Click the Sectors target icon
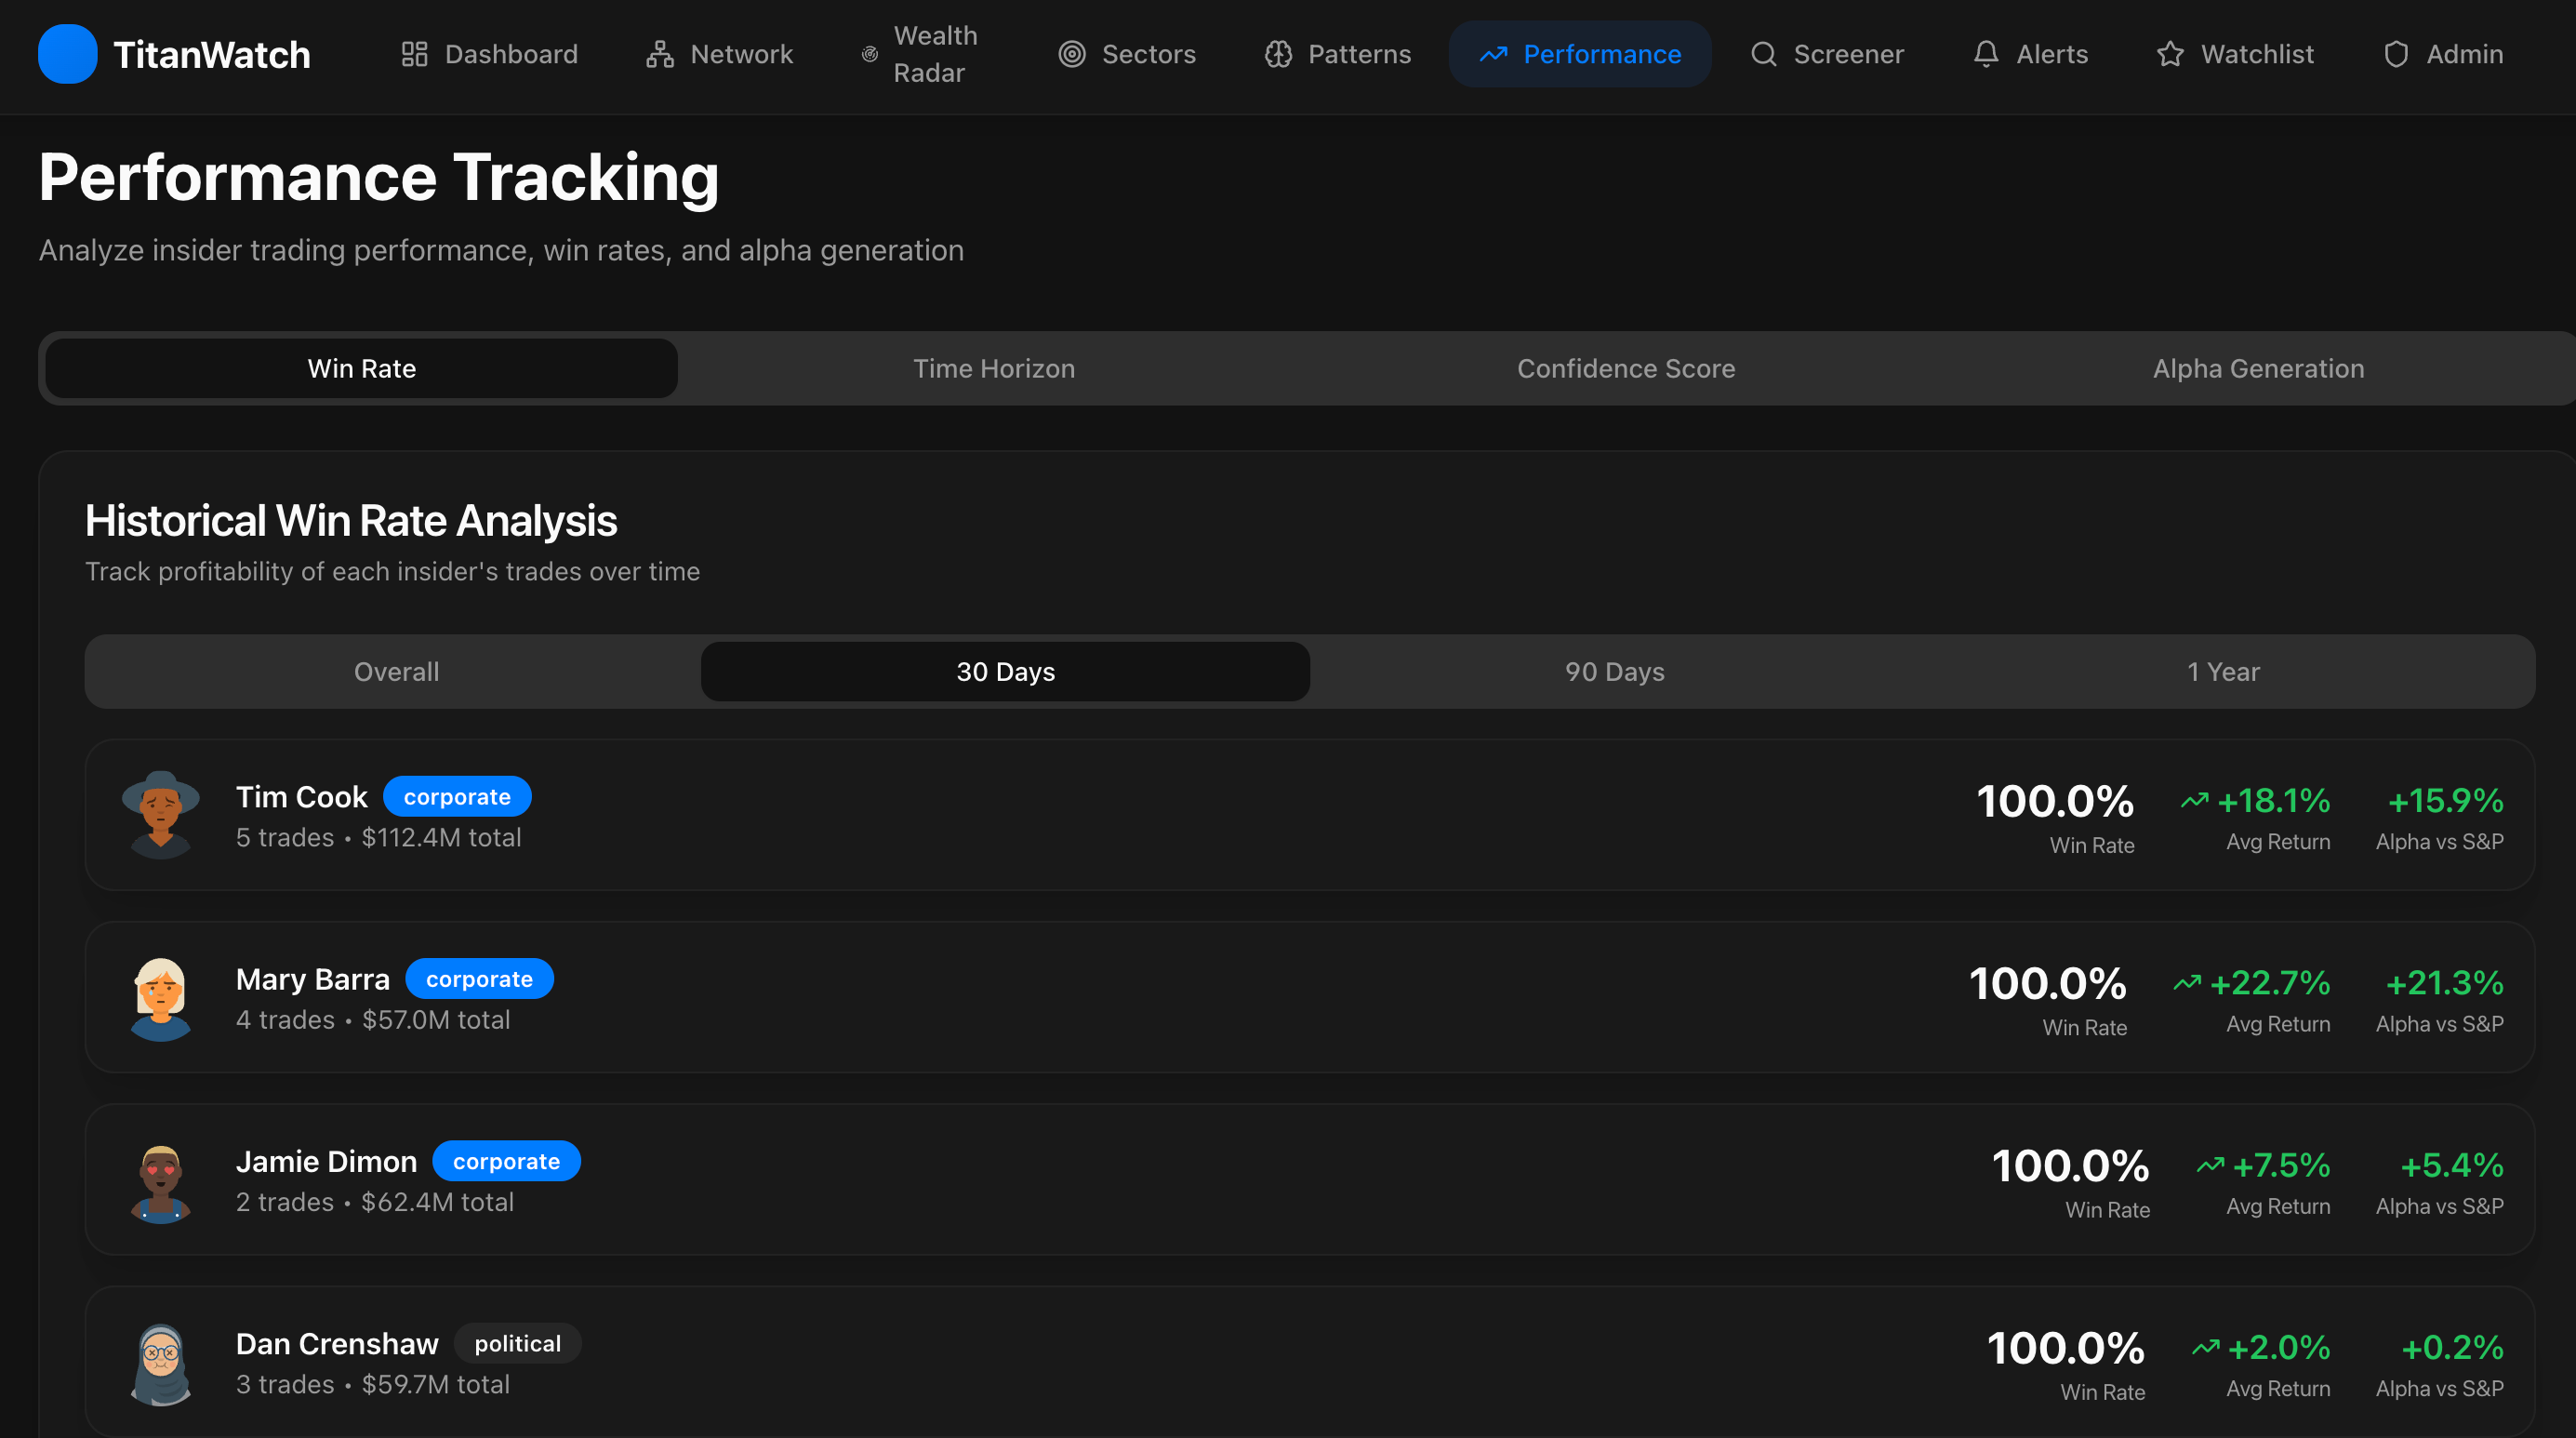 (x=1072, y=54)
